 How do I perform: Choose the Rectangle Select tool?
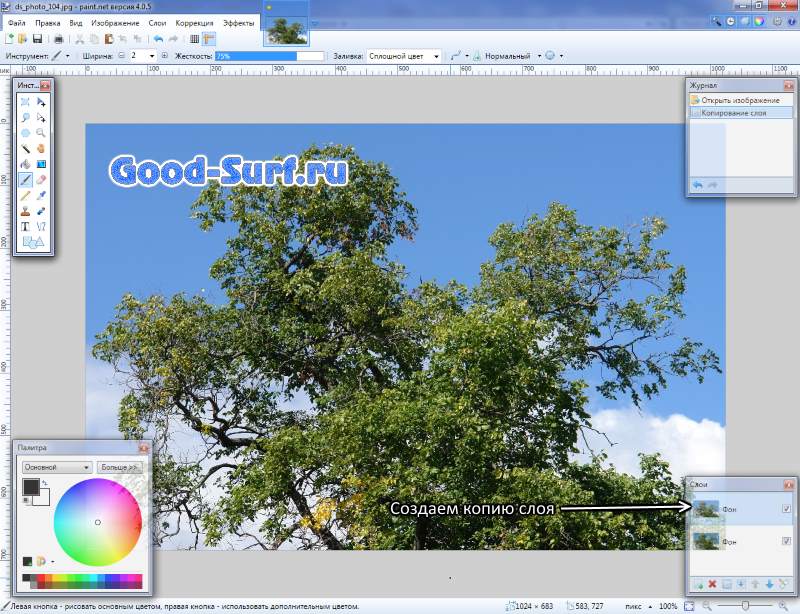pos(25,102)
